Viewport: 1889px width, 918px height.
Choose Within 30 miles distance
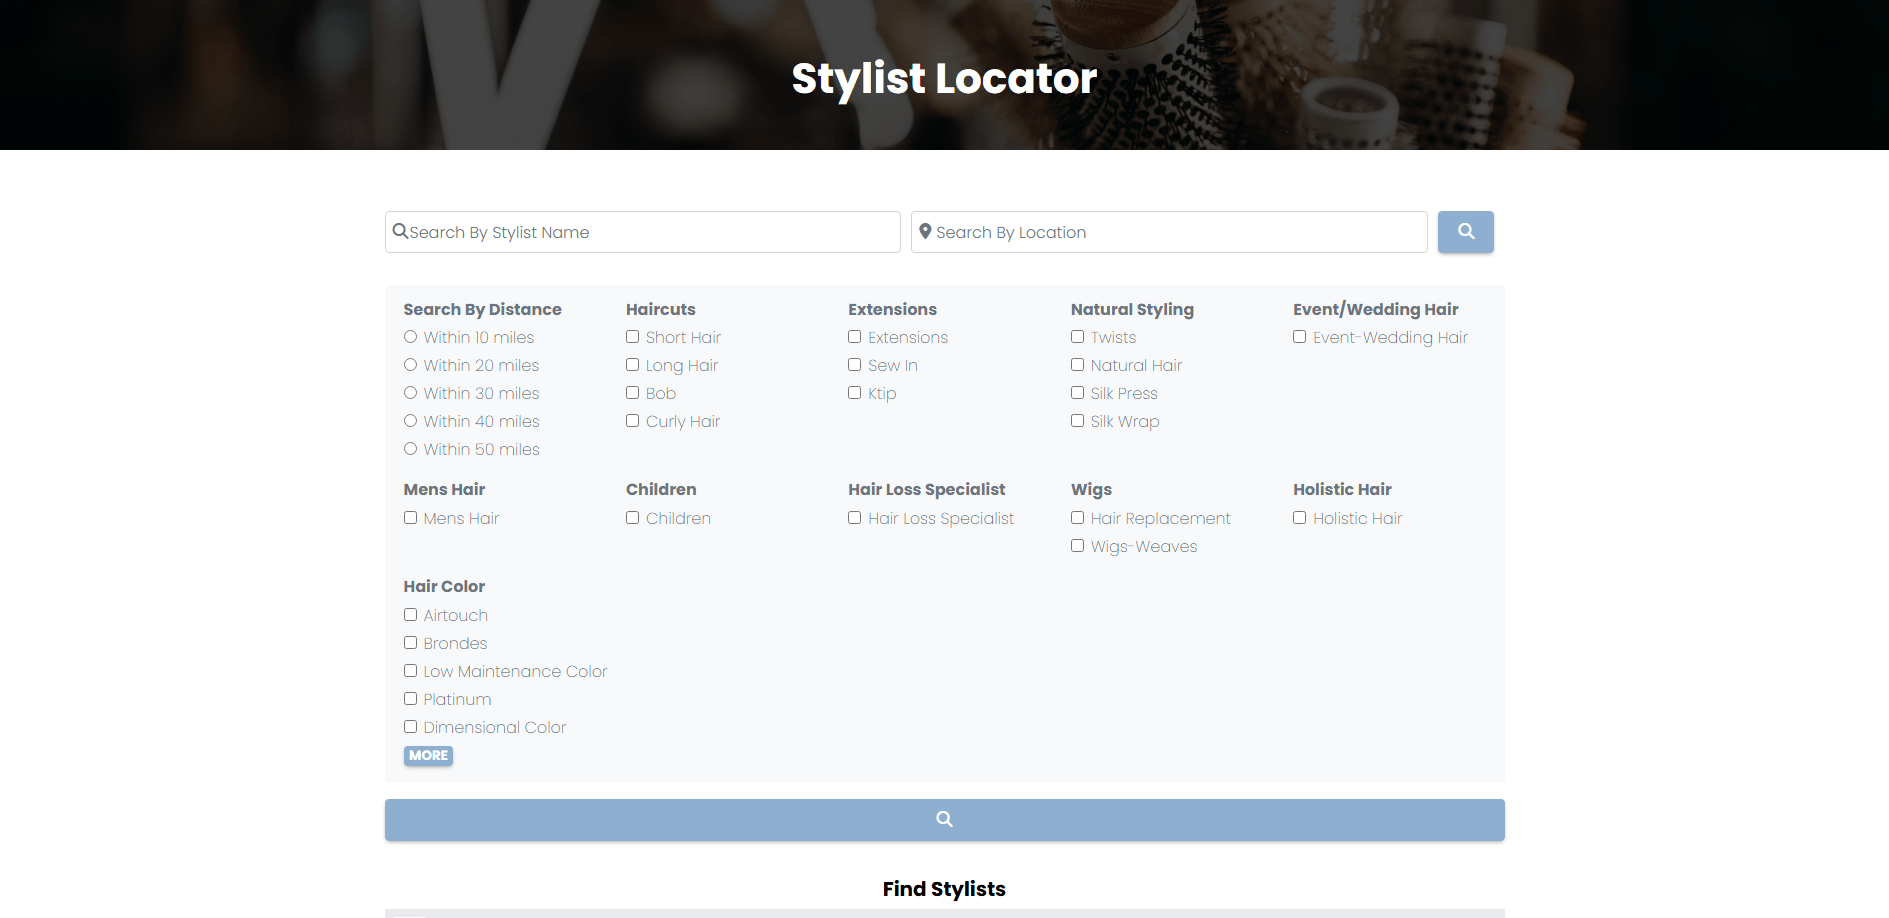(410, 393)
